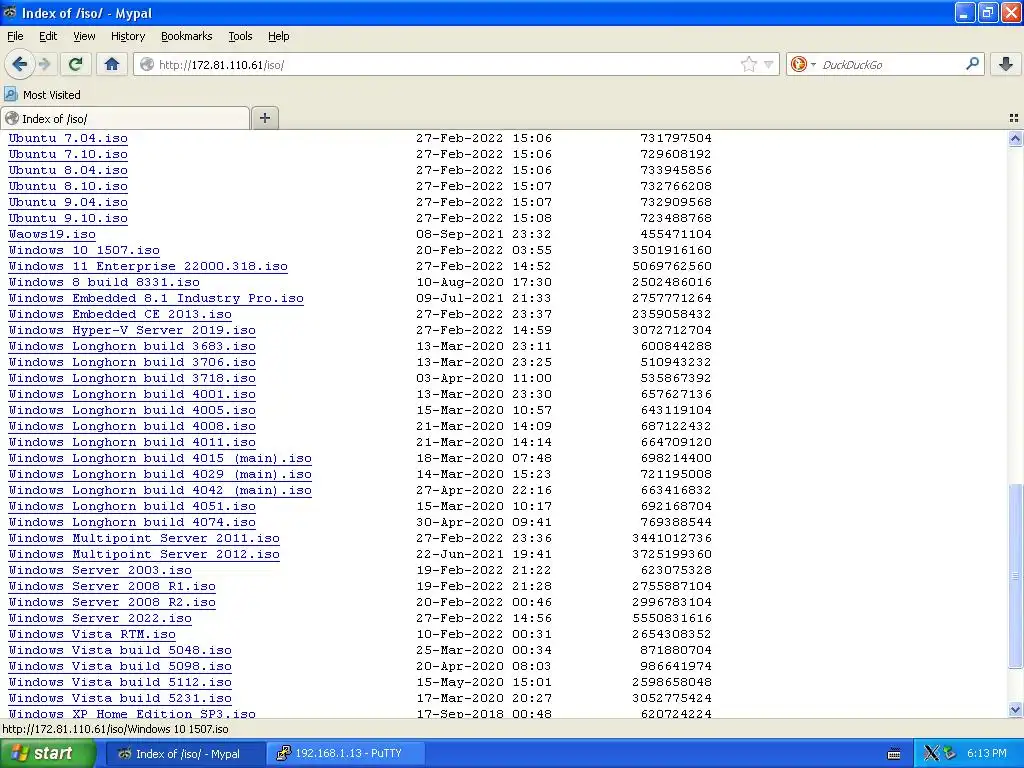Download Windows Vista RTM.iso
The height and width of the screenshot is (768, 1024).
pos(92,634)
